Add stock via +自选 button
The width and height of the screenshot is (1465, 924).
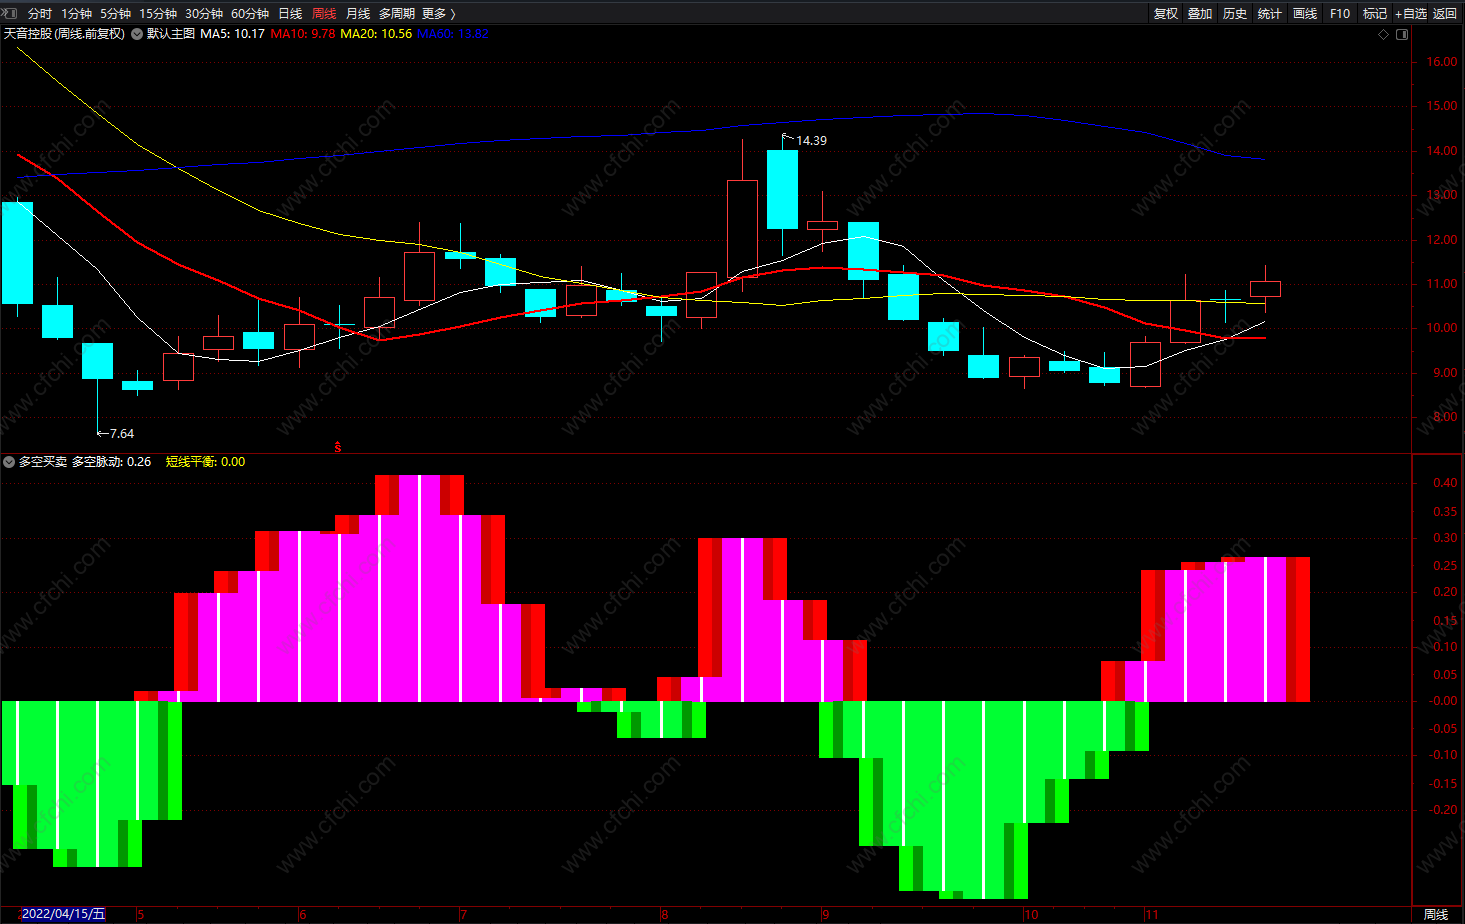[1411, 13]
